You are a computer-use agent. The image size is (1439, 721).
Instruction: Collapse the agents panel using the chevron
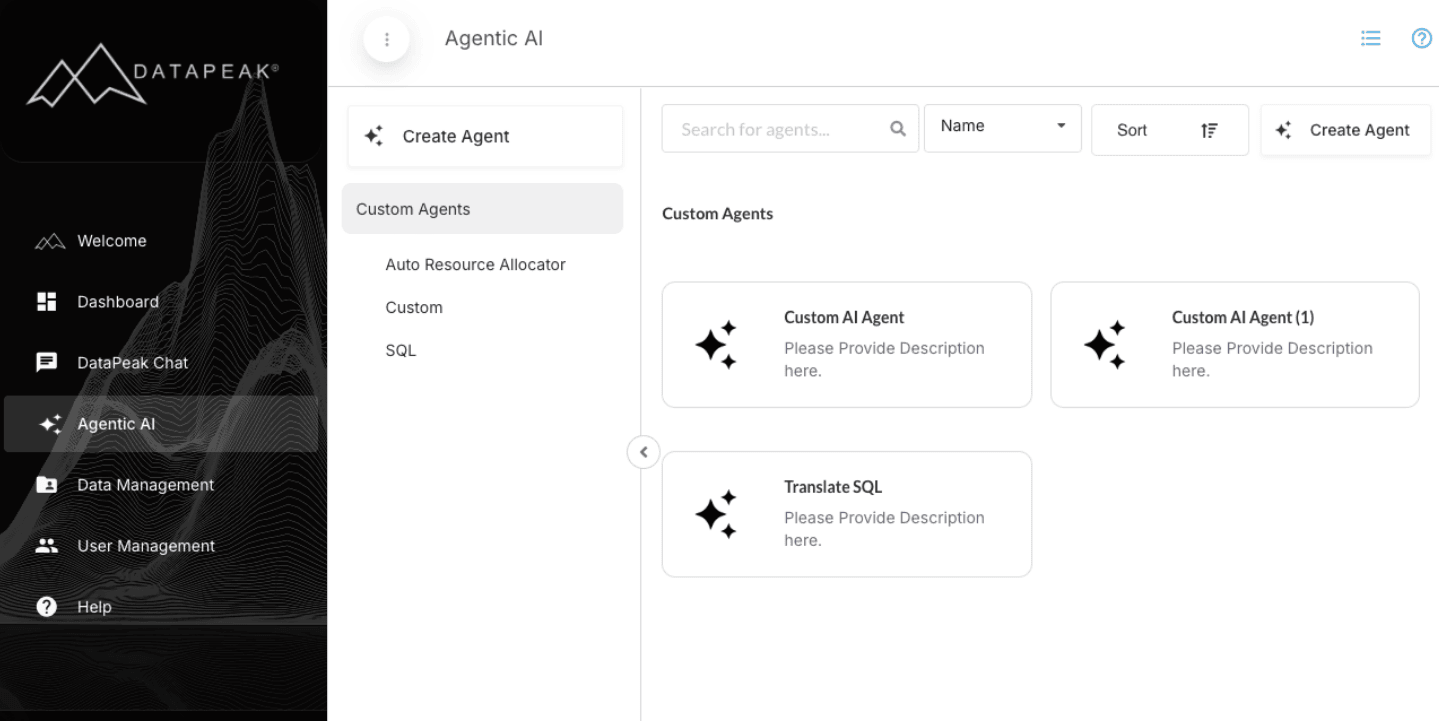pos(643,452)
